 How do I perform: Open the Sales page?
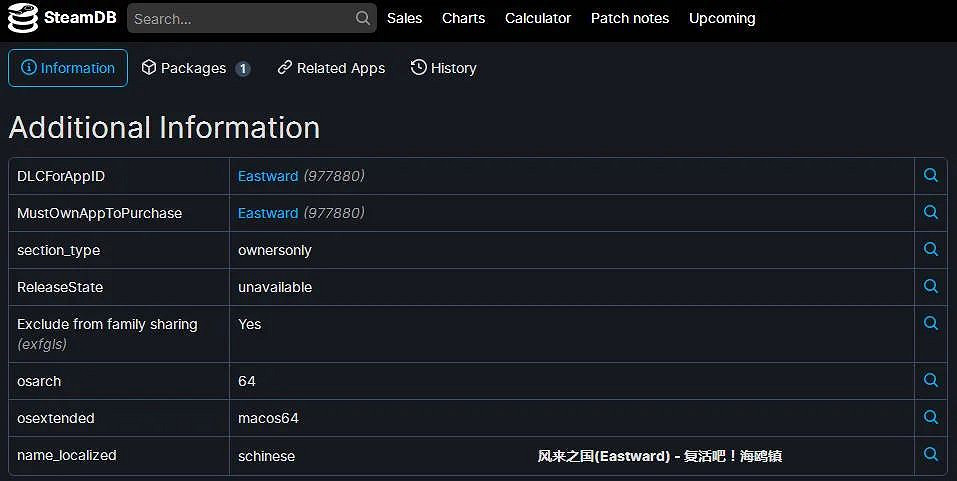(x=404, y=18)
